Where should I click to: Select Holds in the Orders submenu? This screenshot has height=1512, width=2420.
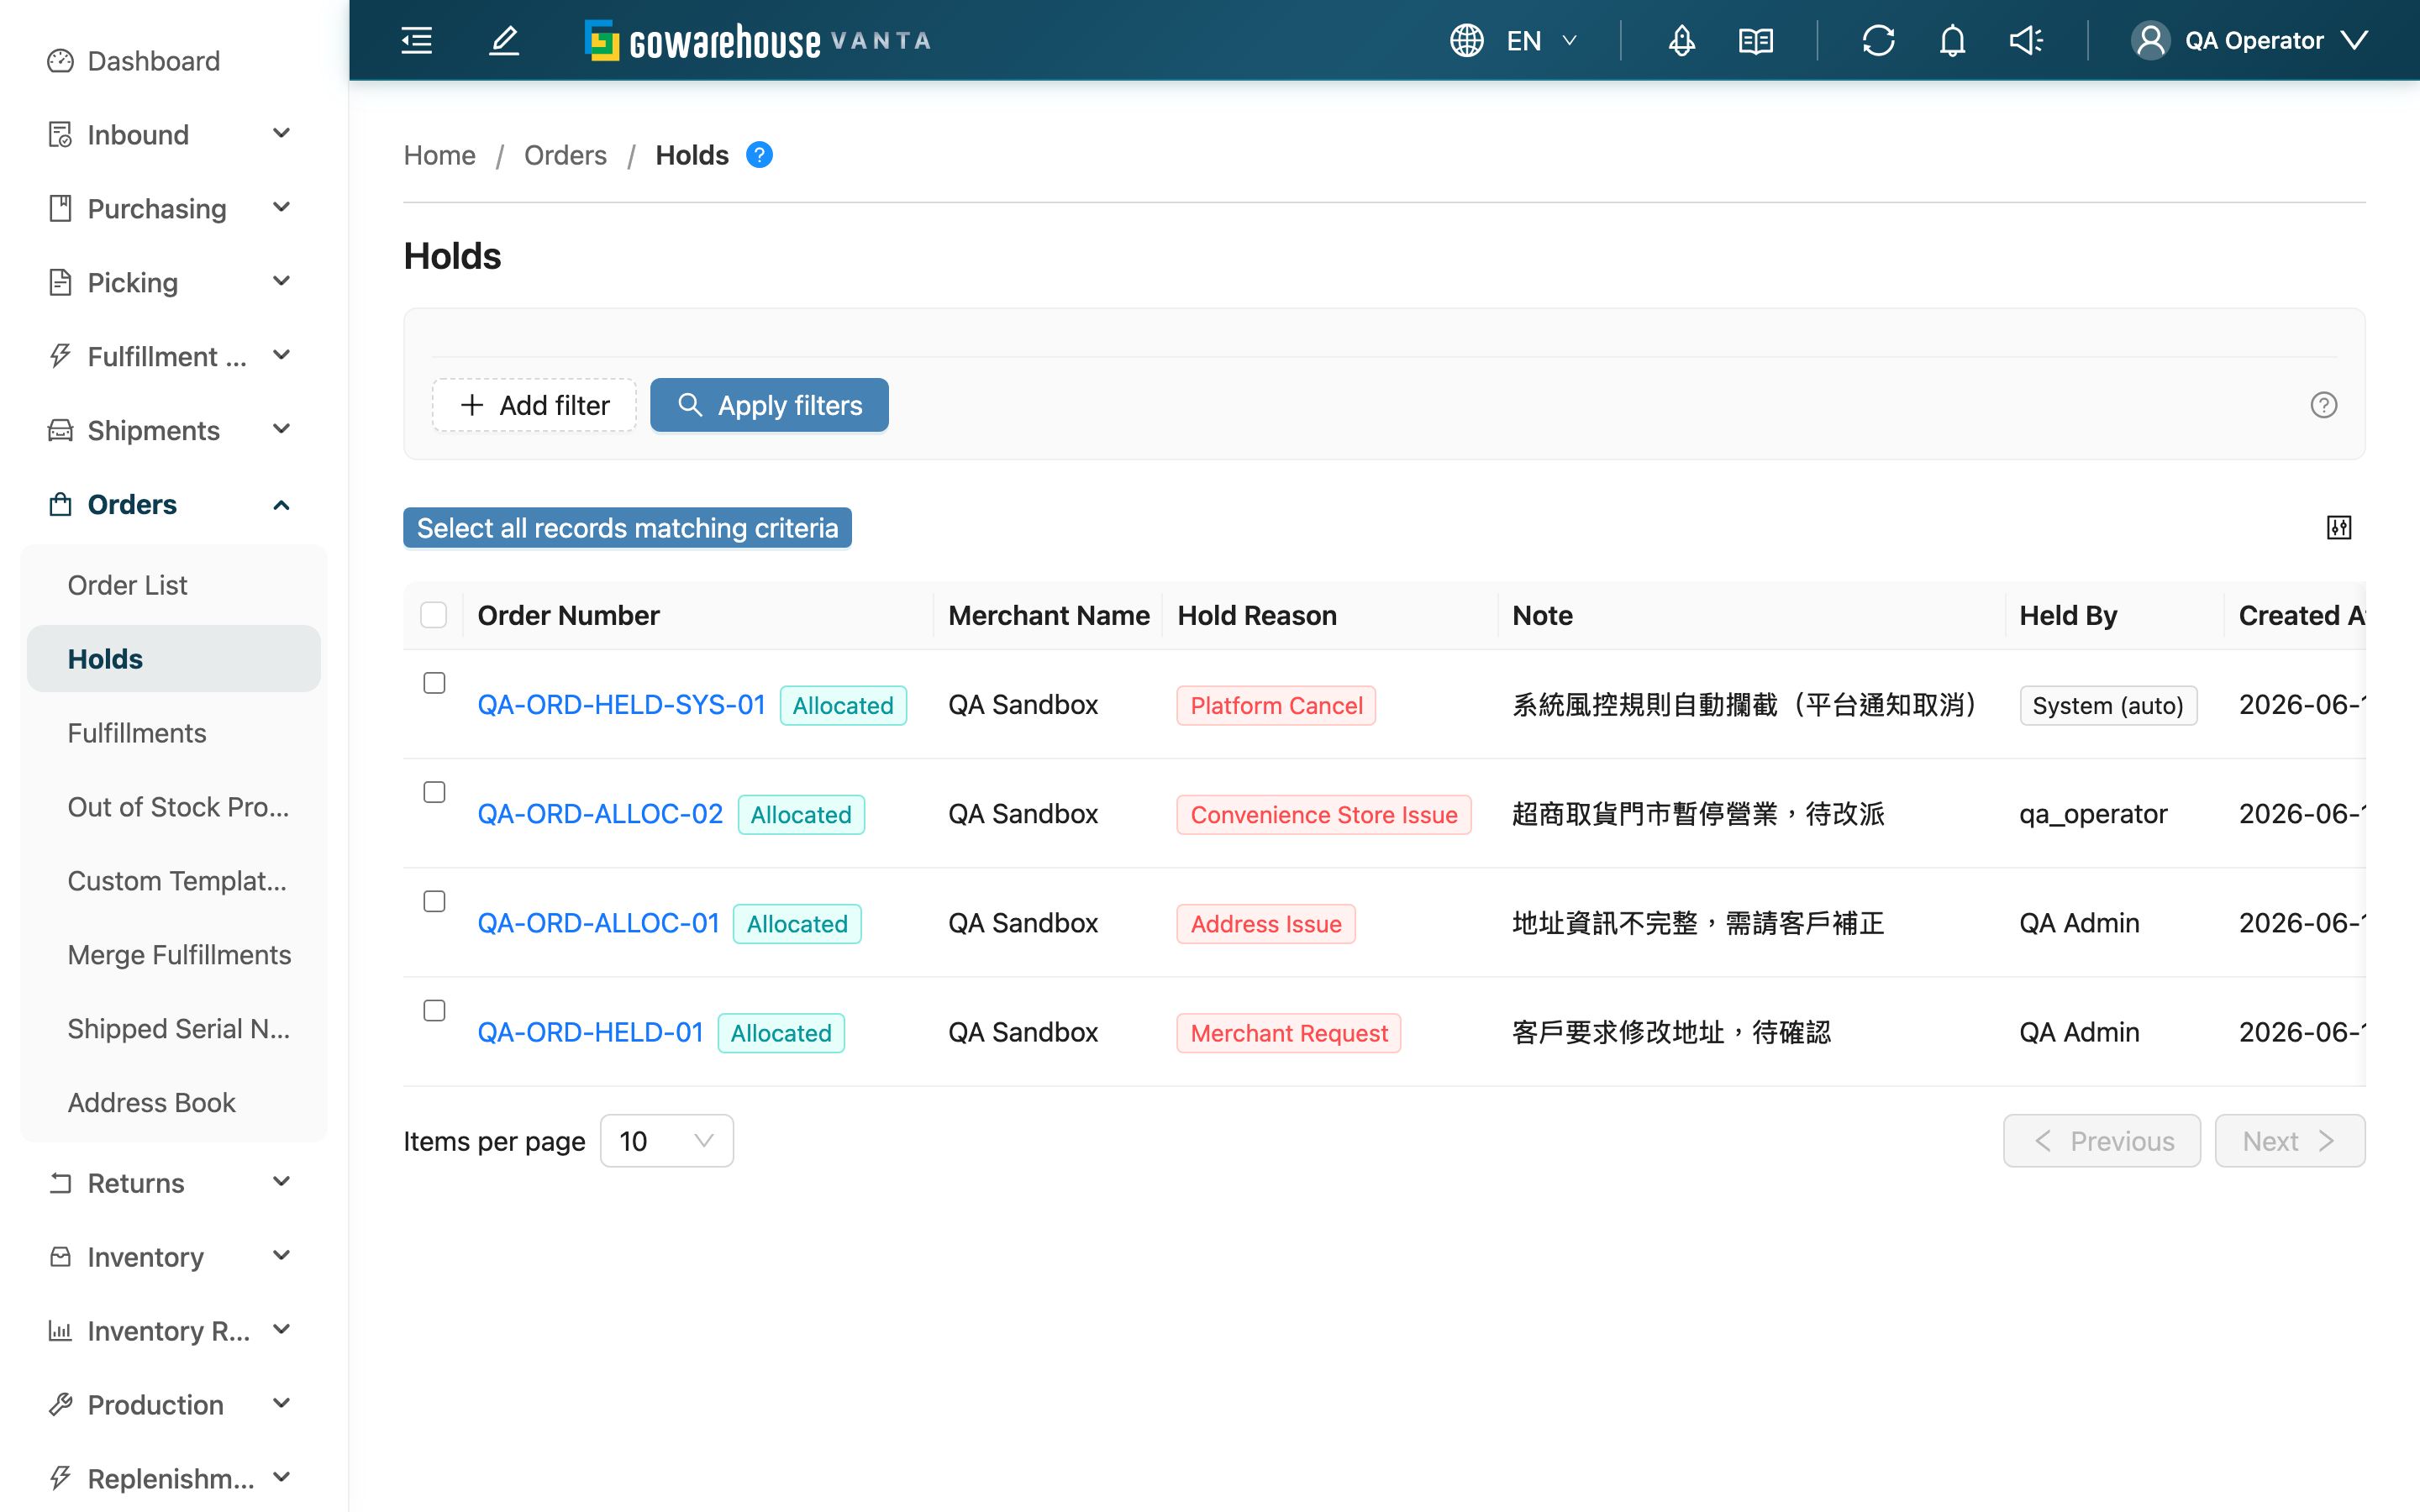click(174, 659)
